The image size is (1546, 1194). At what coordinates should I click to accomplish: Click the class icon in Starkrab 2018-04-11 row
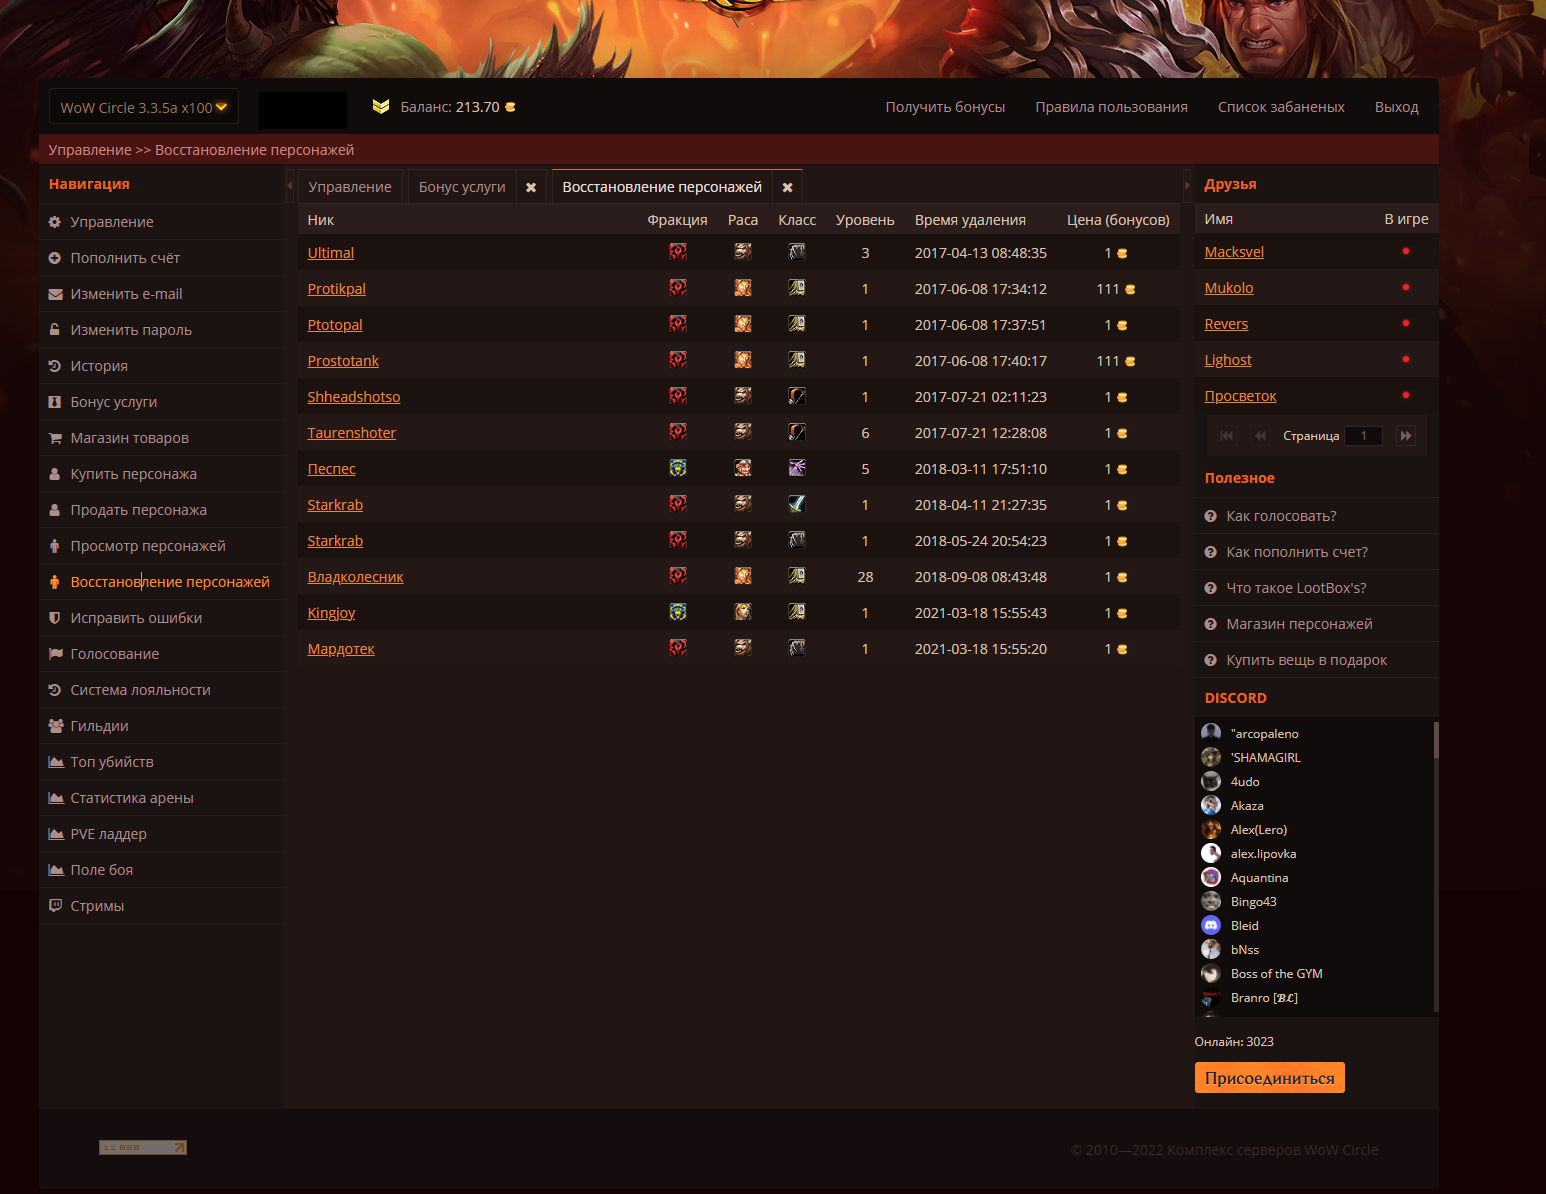tap(796, 504)
